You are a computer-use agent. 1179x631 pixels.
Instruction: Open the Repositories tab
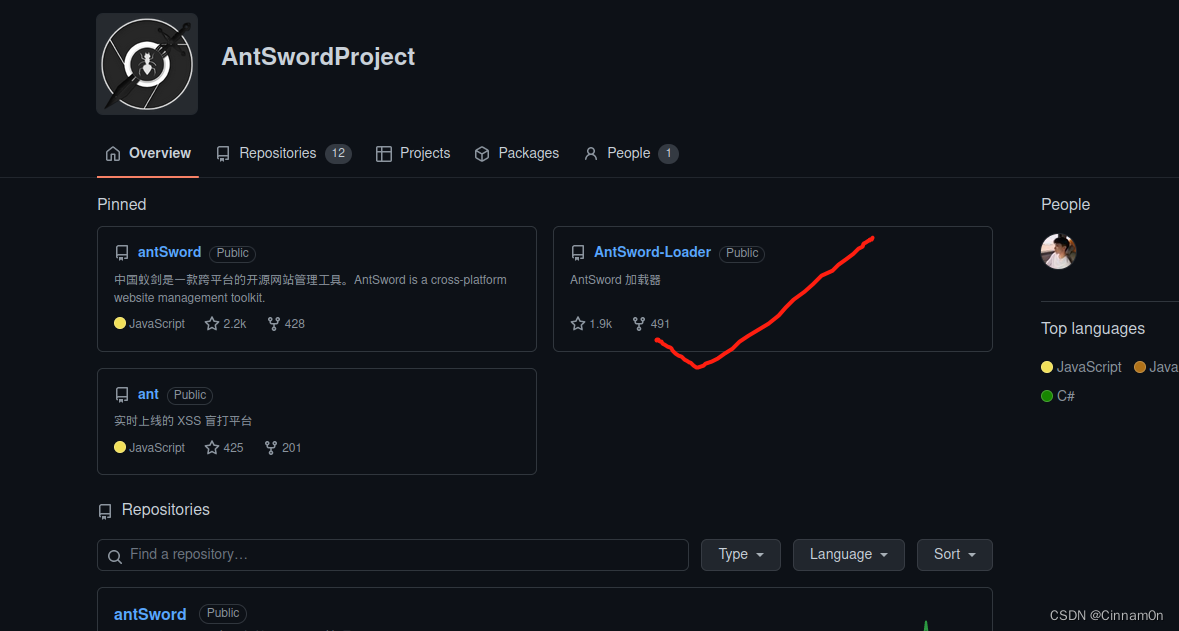point(283,153)
